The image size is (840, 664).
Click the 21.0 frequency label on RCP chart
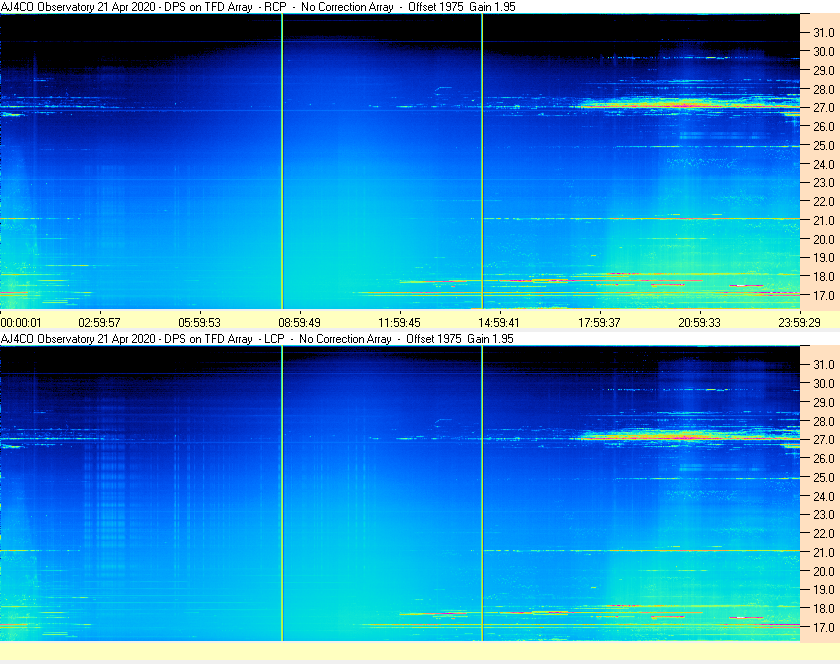pyautogui.click(x=824, y=220)
